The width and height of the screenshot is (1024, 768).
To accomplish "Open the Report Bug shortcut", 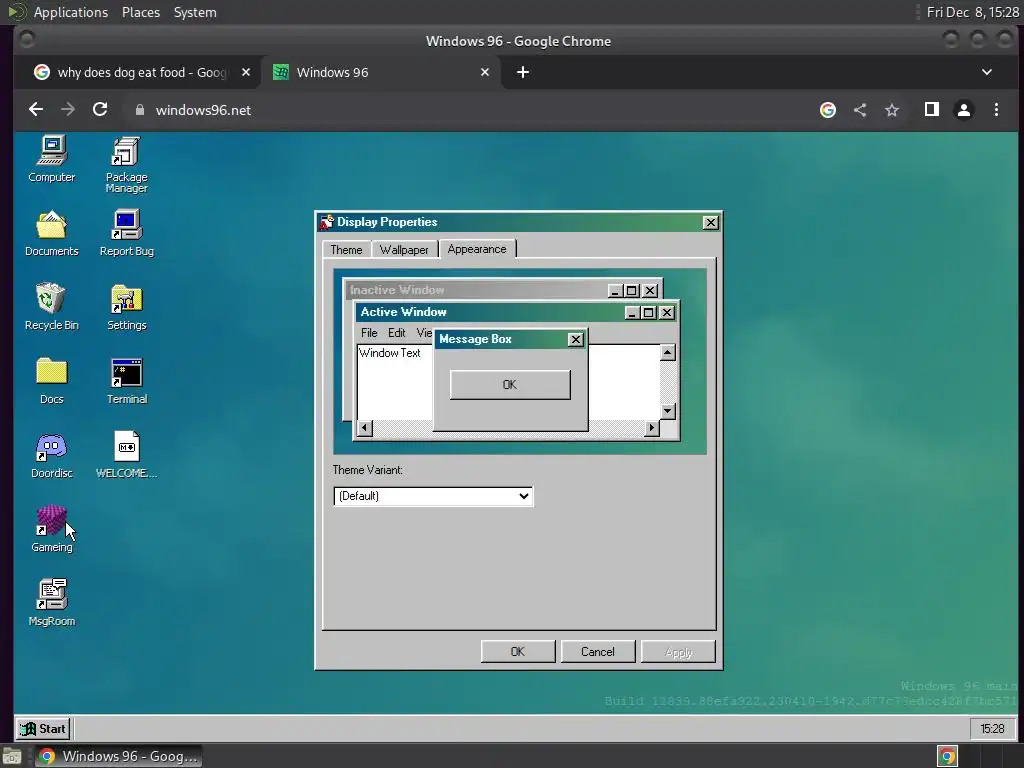I will pos(127,233).
